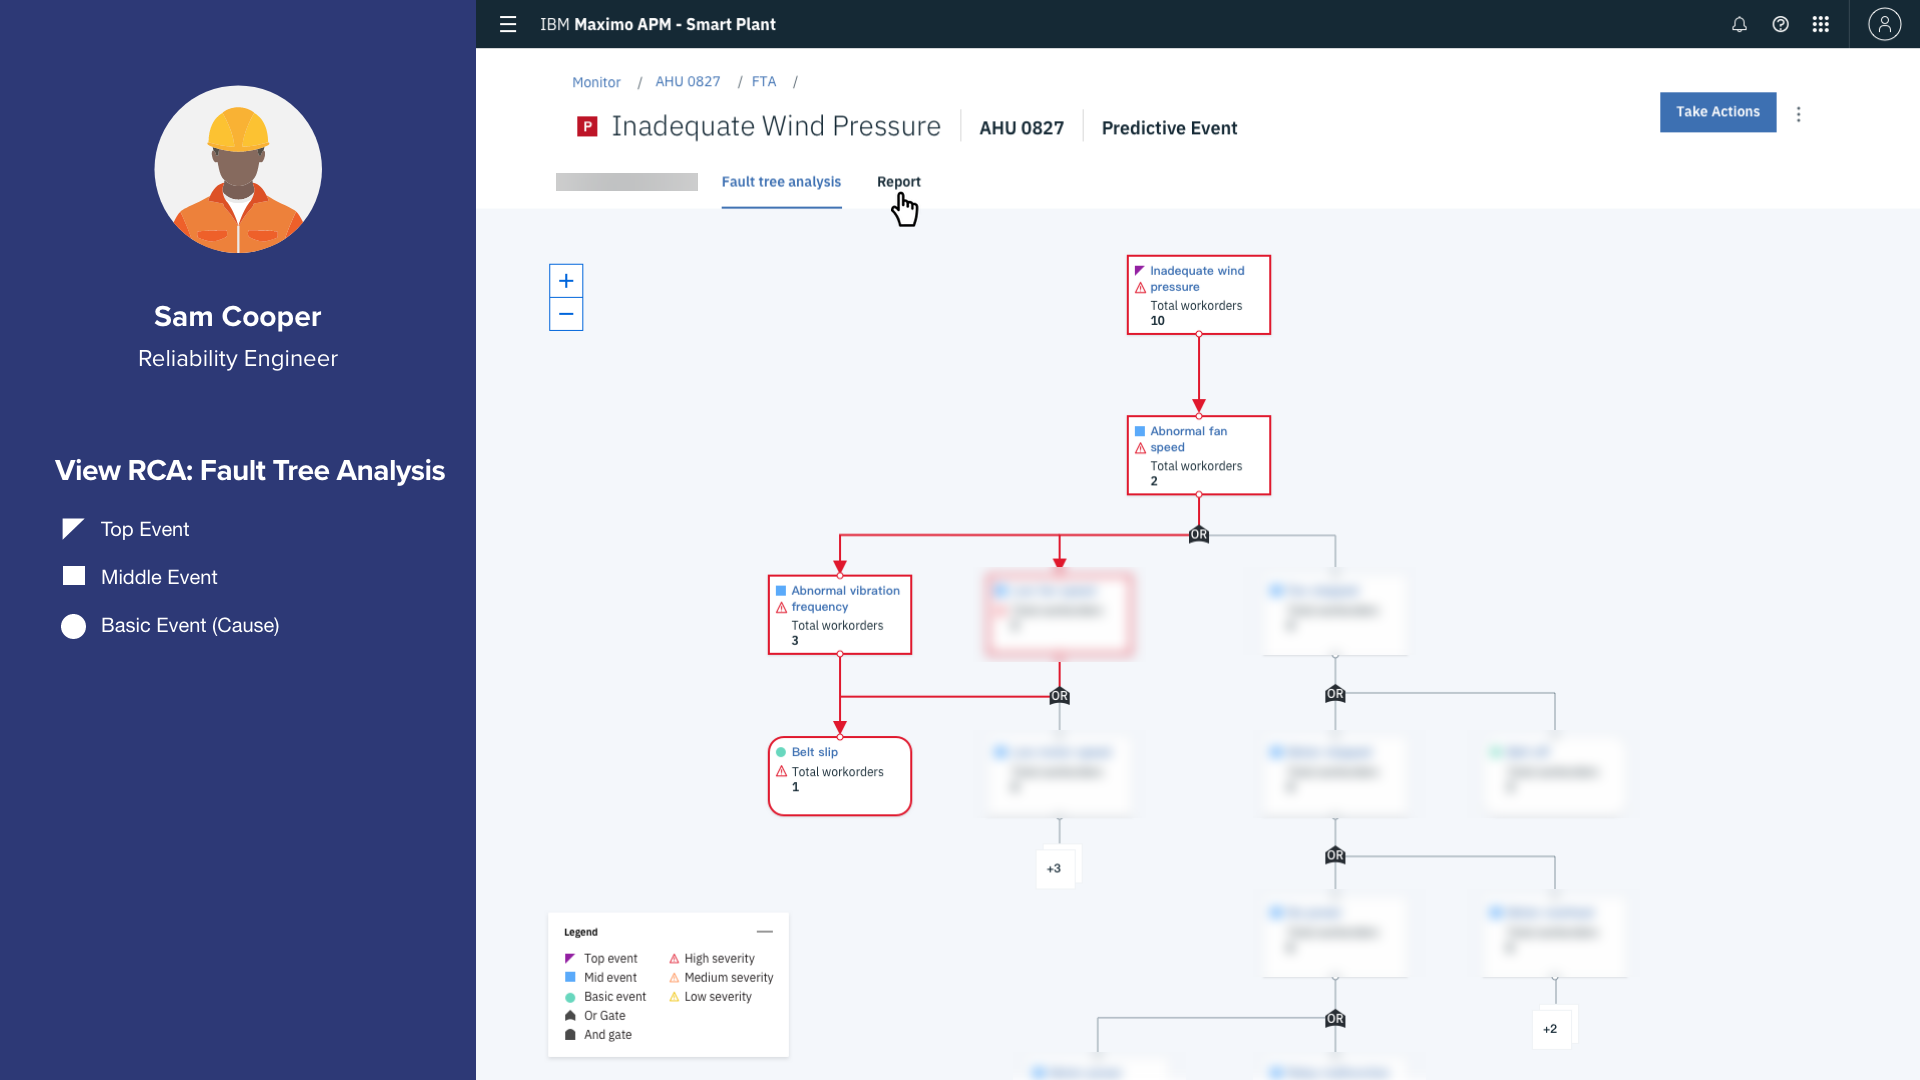Click the Top event legend flag icon
The width and height of the screenshot is (1920, 1080).
coord(570,958)
